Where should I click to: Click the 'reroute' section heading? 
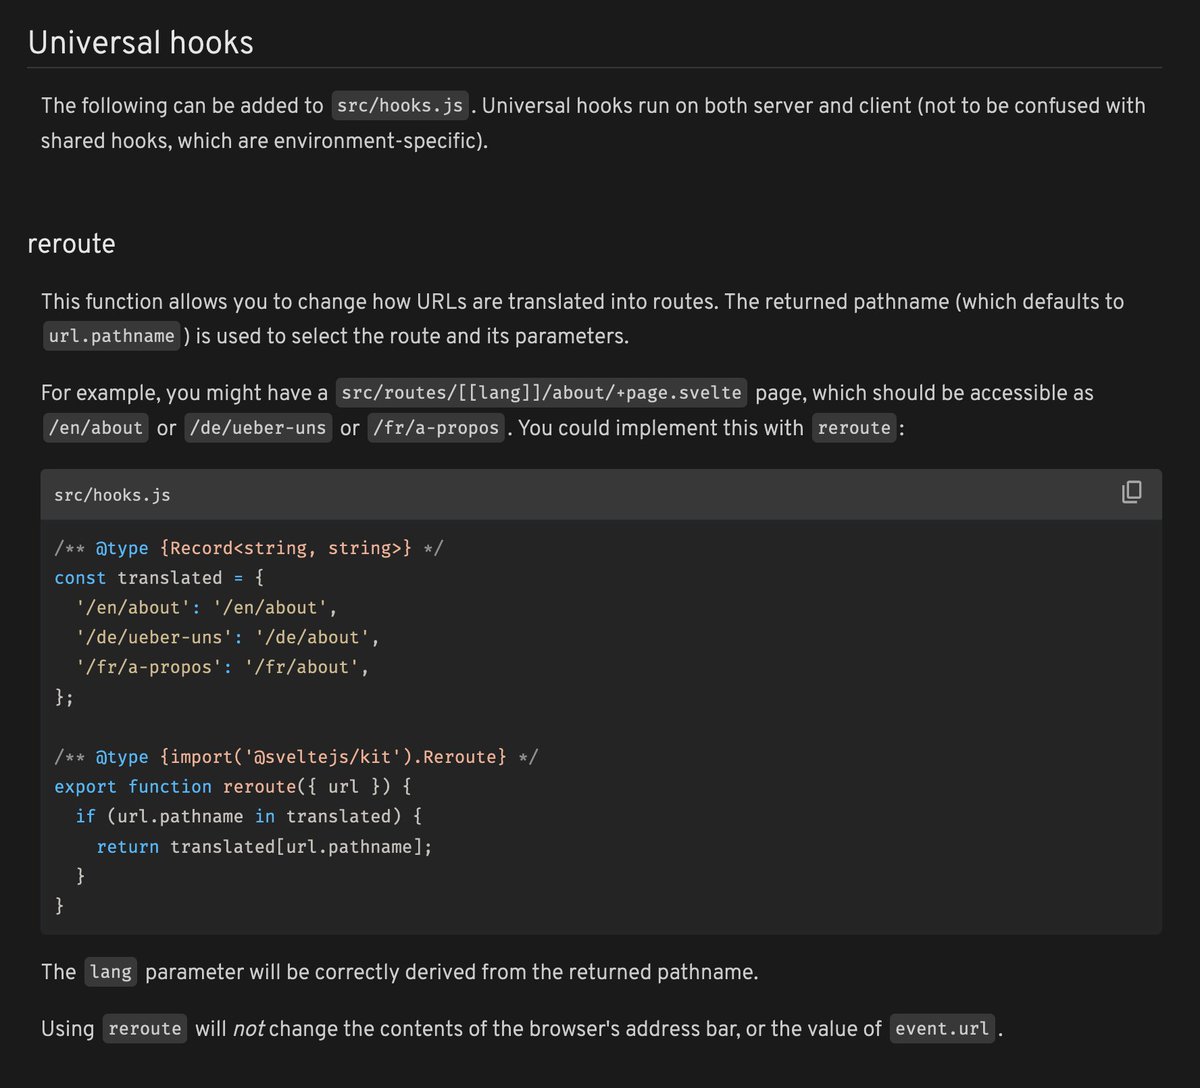tap(72, 244)
